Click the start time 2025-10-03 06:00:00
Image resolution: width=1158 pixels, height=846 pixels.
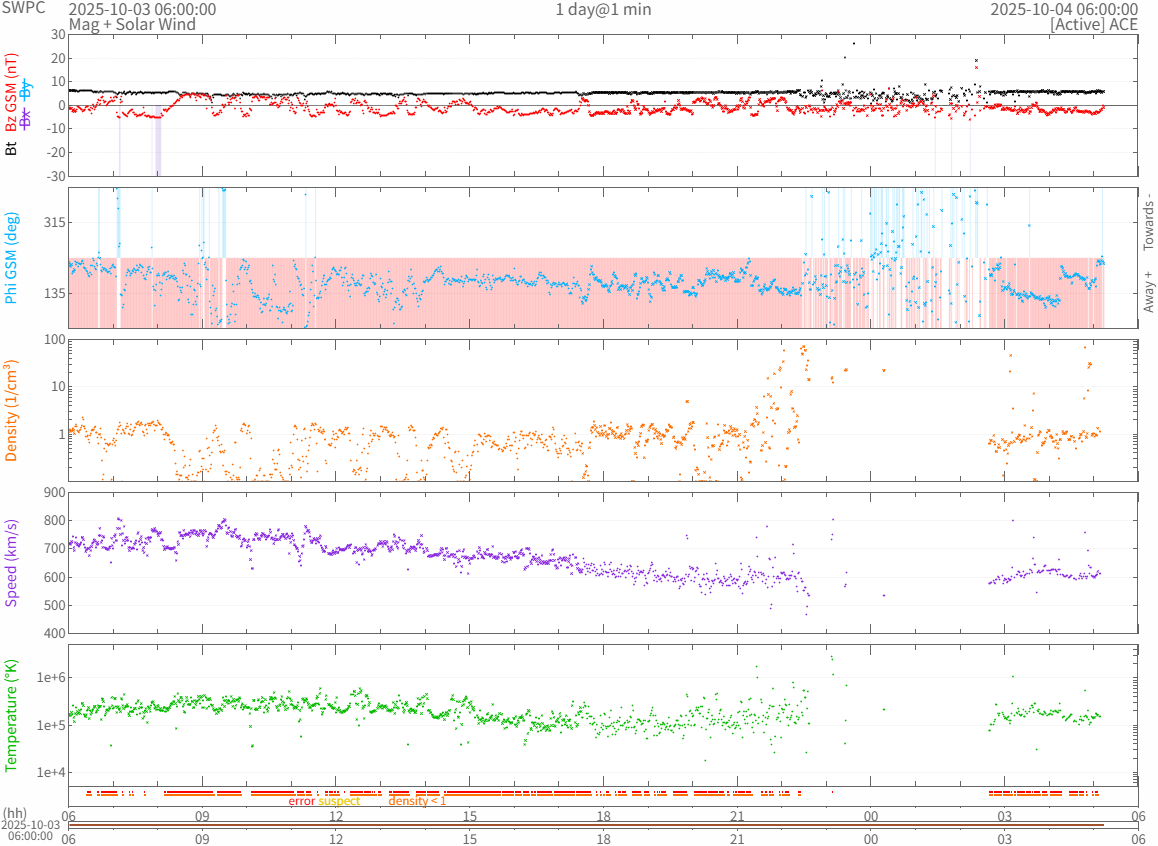(x=142, y=9)
